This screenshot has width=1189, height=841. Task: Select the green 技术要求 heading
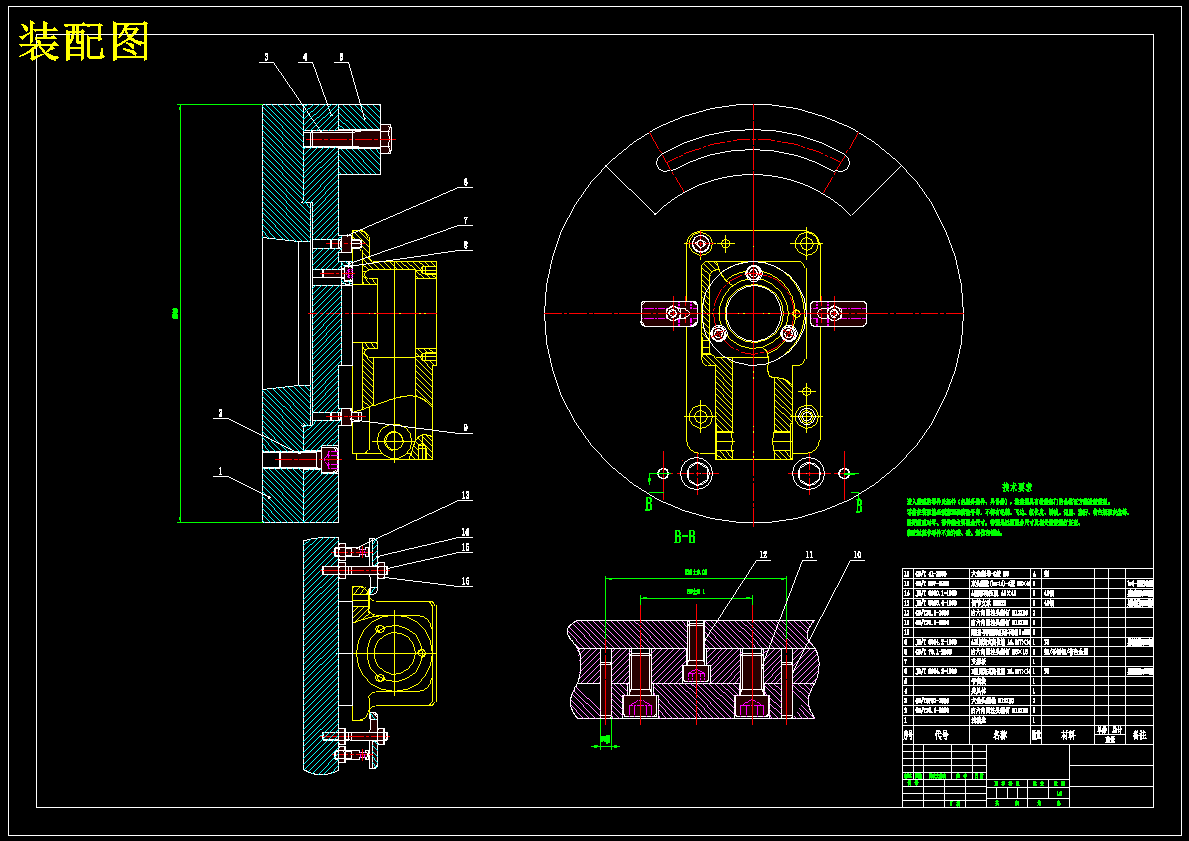[1017, 488]
